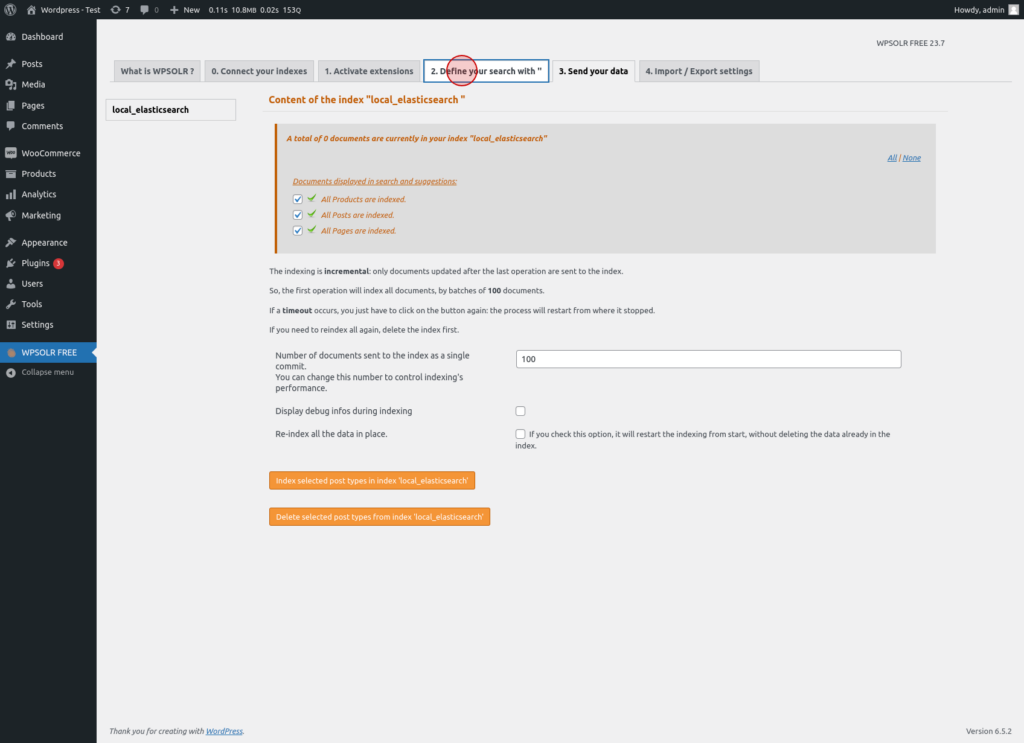Visit the Wordpress - Test site home icon
This screenshot has height=743, width=1024.
tap(31, 10)
